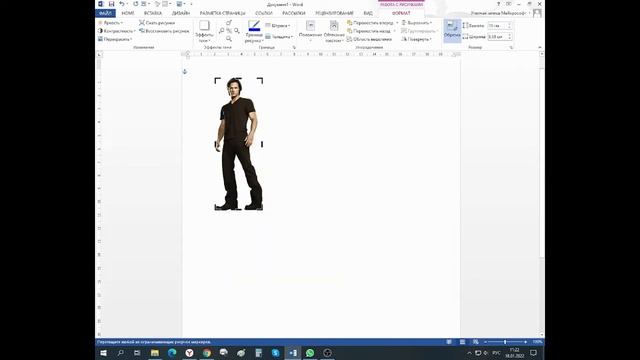Open the Контрастность (Contrast) dropdown

[117, 31]
